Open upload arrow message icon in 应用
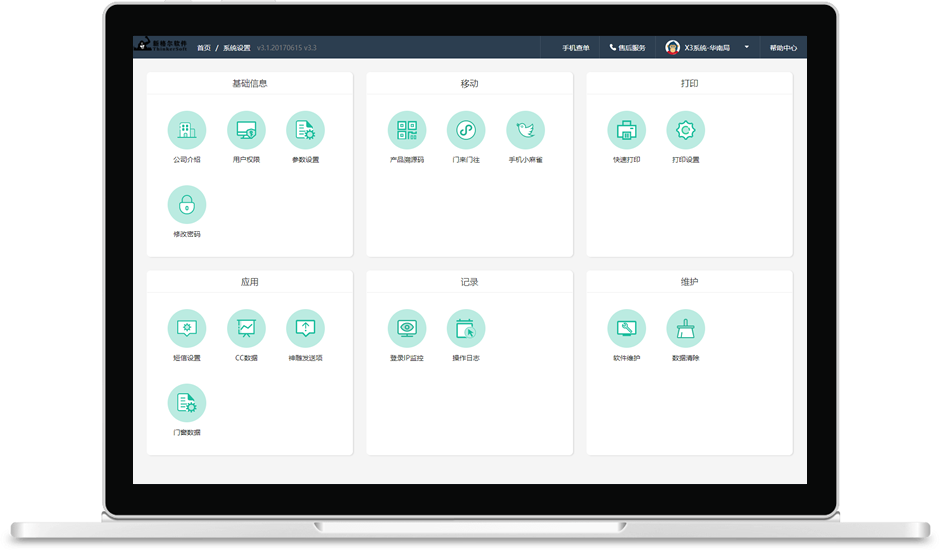The height and width of the screenshot is (550, 940). [x=305, y=328]
